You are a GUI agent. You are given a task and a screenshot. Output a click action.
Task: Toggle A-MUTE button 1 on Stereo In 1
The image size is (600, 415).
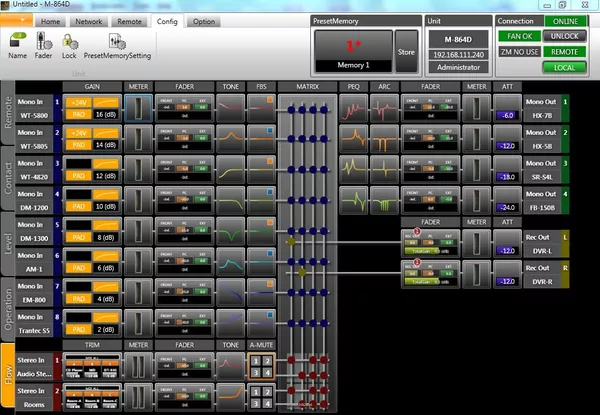[x=256, y=361]
